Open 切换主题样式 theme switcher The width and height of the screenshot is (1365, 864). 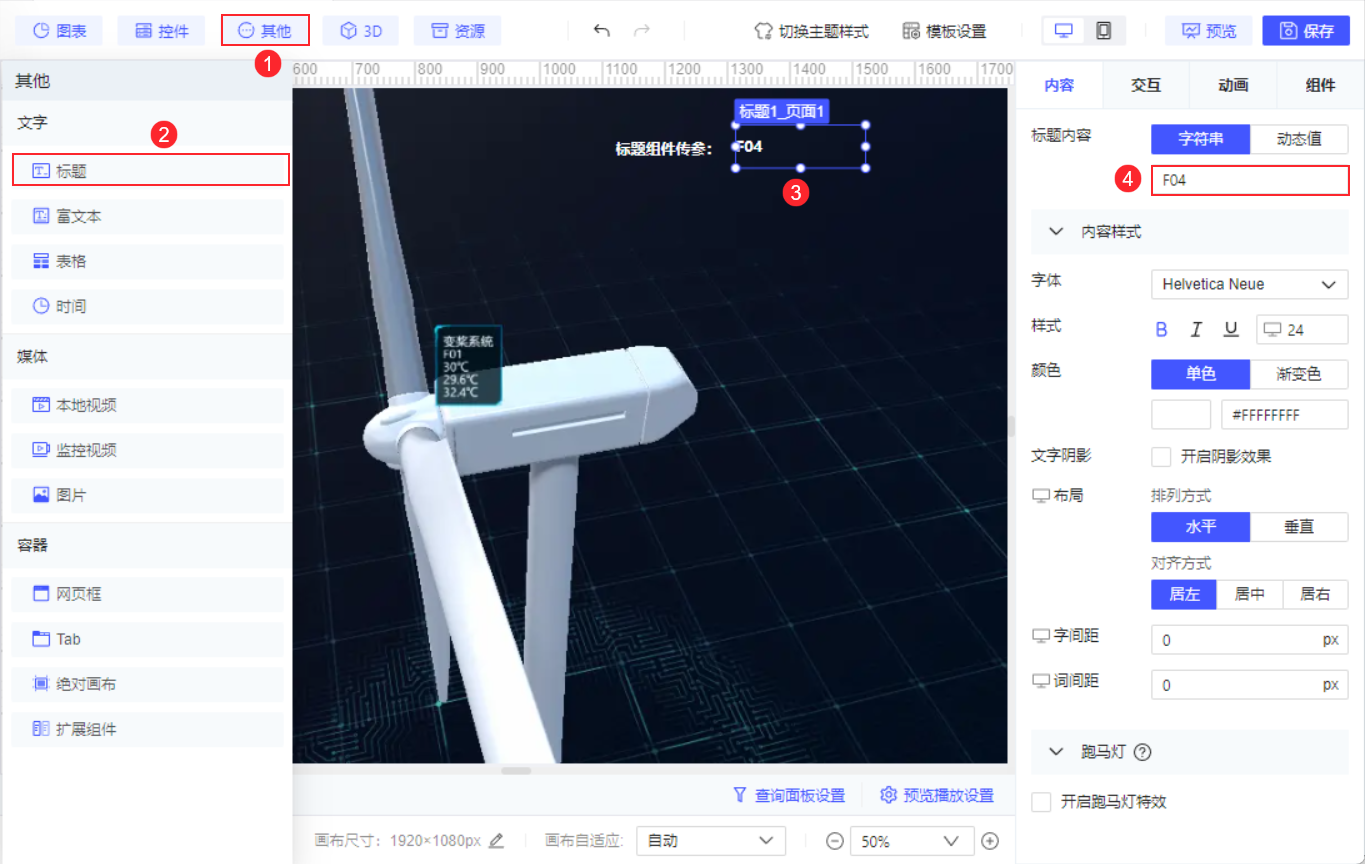pos(811,31)
